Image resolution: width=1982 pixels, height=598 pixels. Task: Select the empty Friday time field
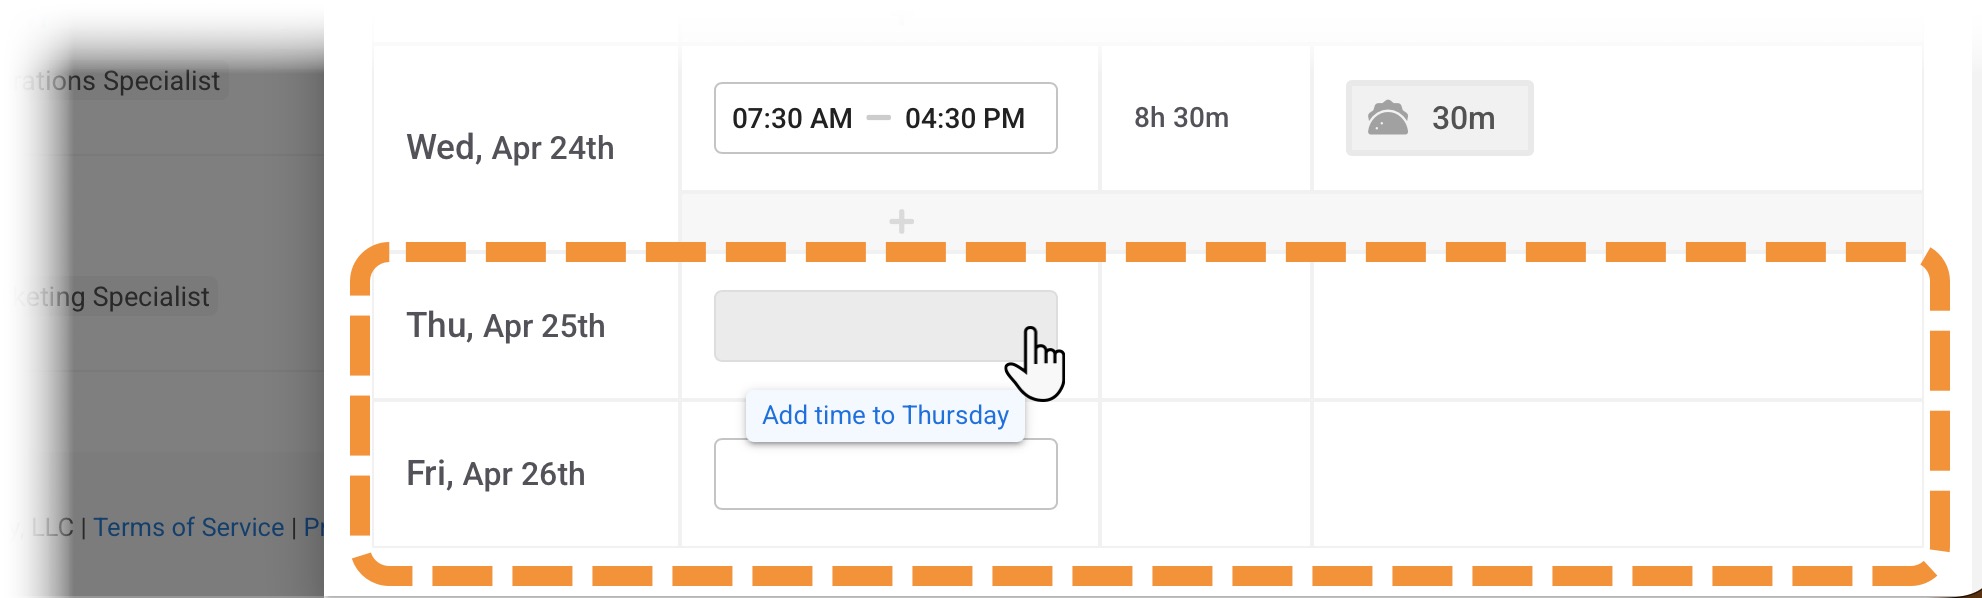click(885, 474)
